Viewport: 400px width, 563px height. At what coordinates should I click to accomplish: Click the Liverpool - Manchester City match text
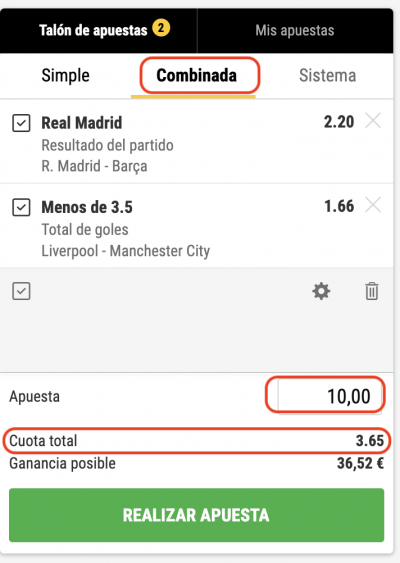click(x=126, y=251)
